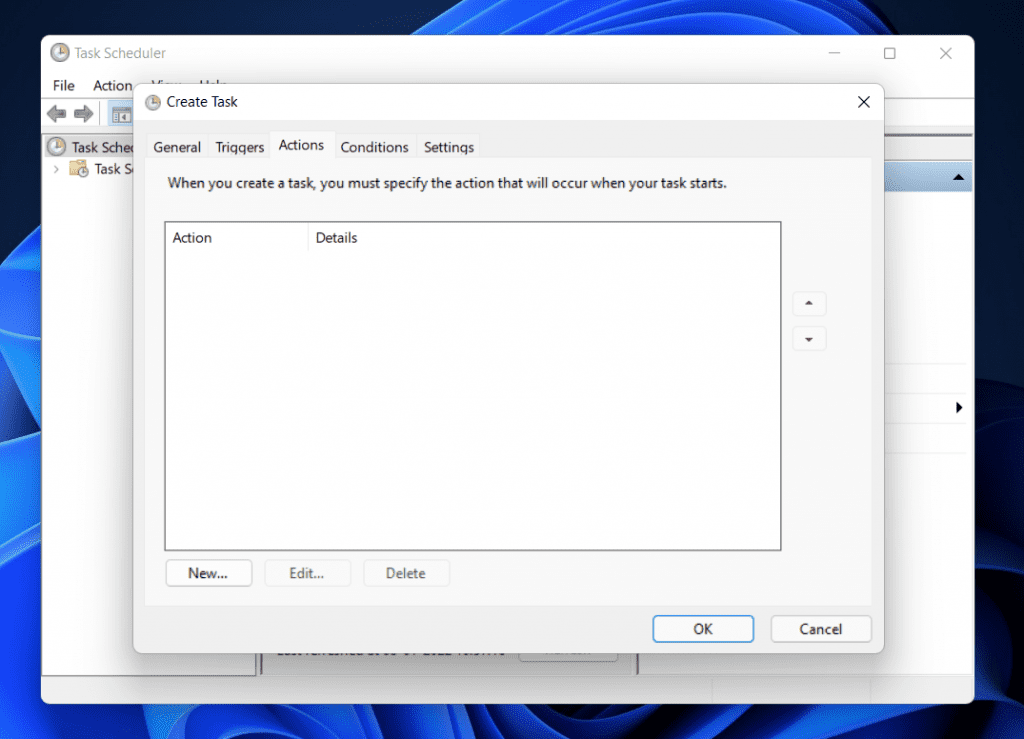Click the back navigation arrow icon
This screenshot has width=1024, height=739.
tap(56, 113)
